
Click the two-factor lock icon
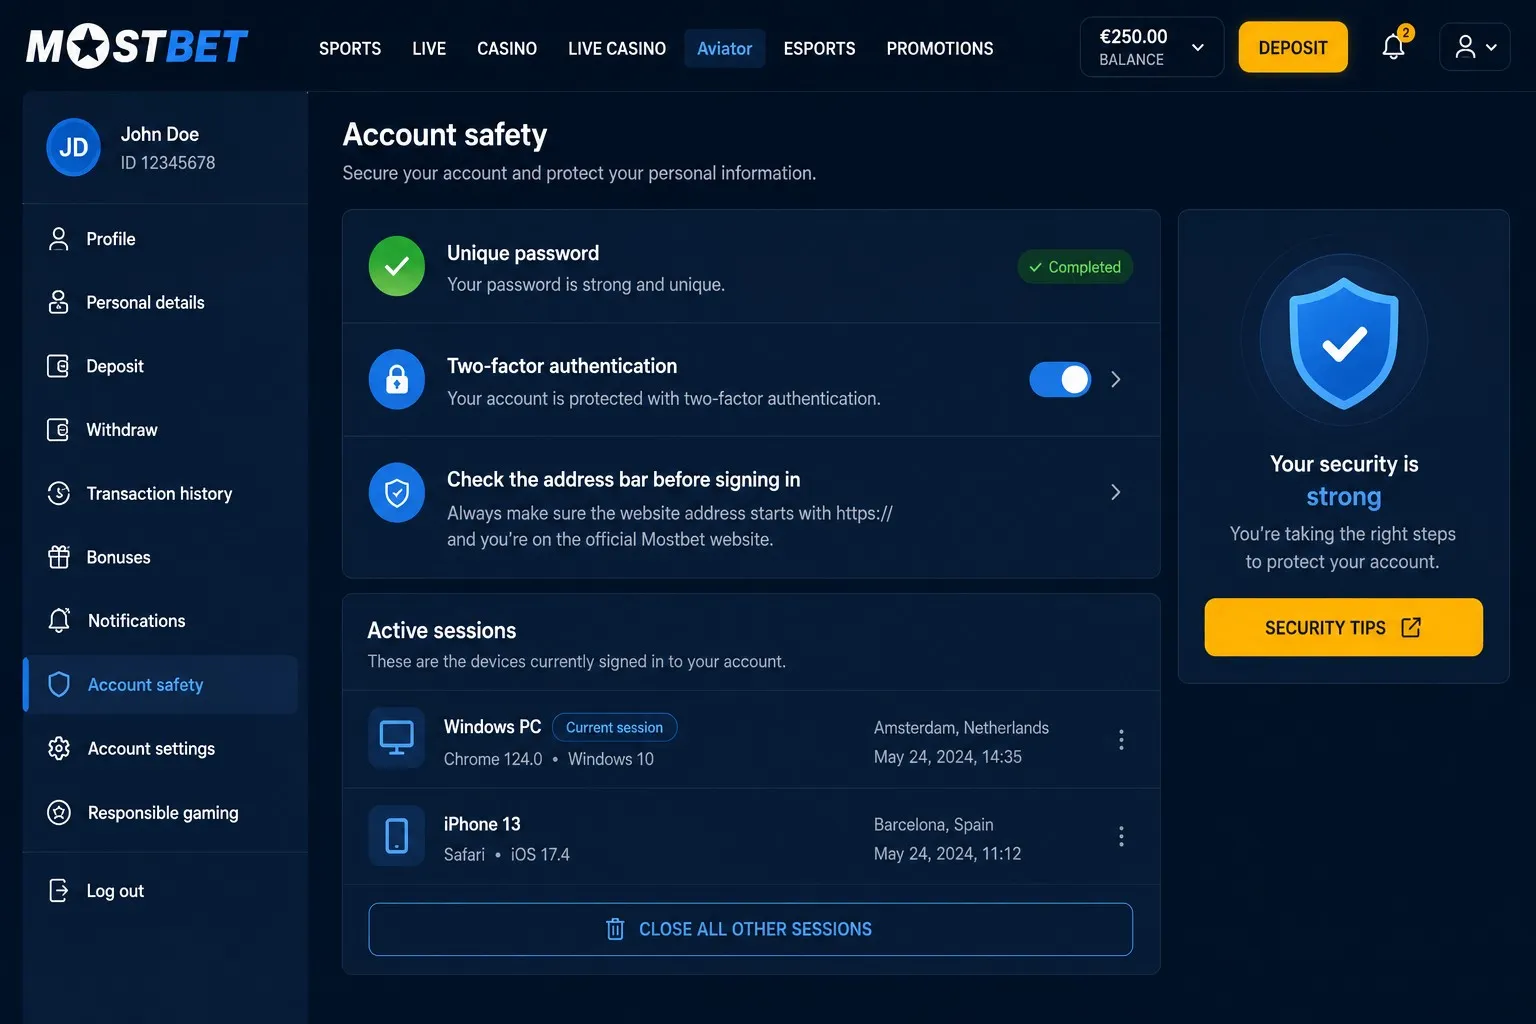tap(397, 379)
